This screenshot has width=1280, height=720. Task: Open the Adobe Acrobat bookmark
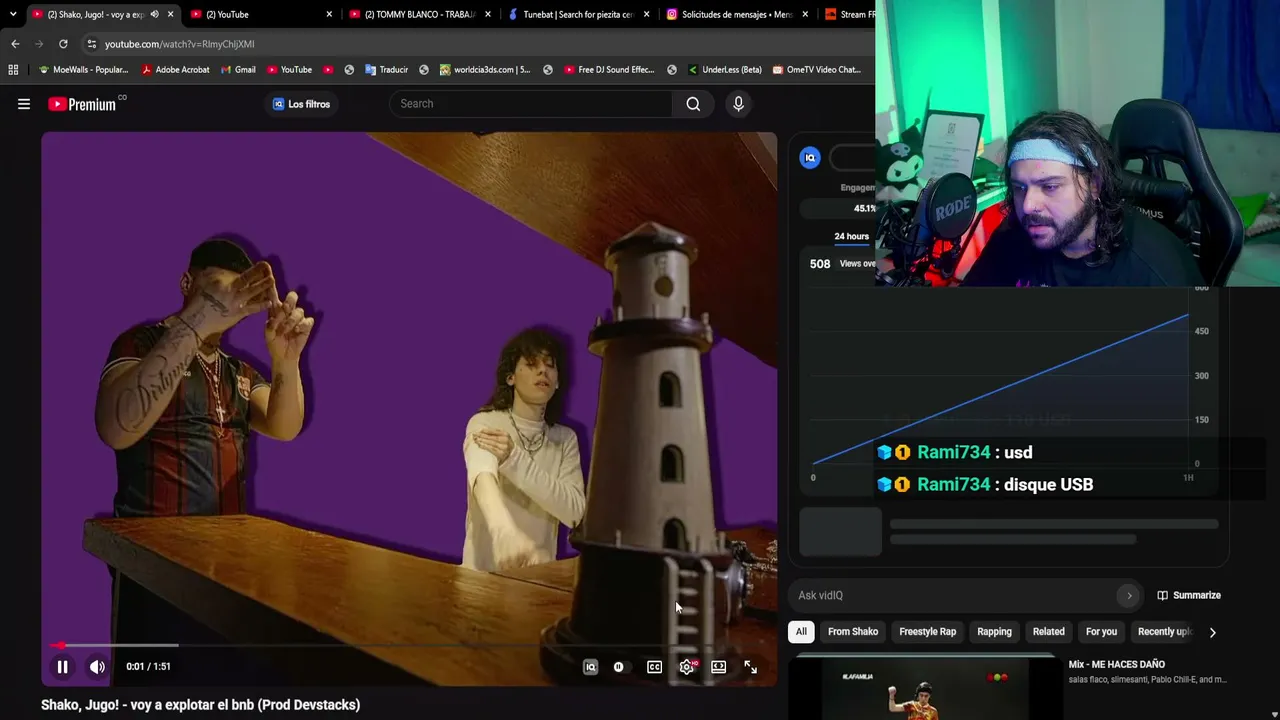(x=175, y=70)
